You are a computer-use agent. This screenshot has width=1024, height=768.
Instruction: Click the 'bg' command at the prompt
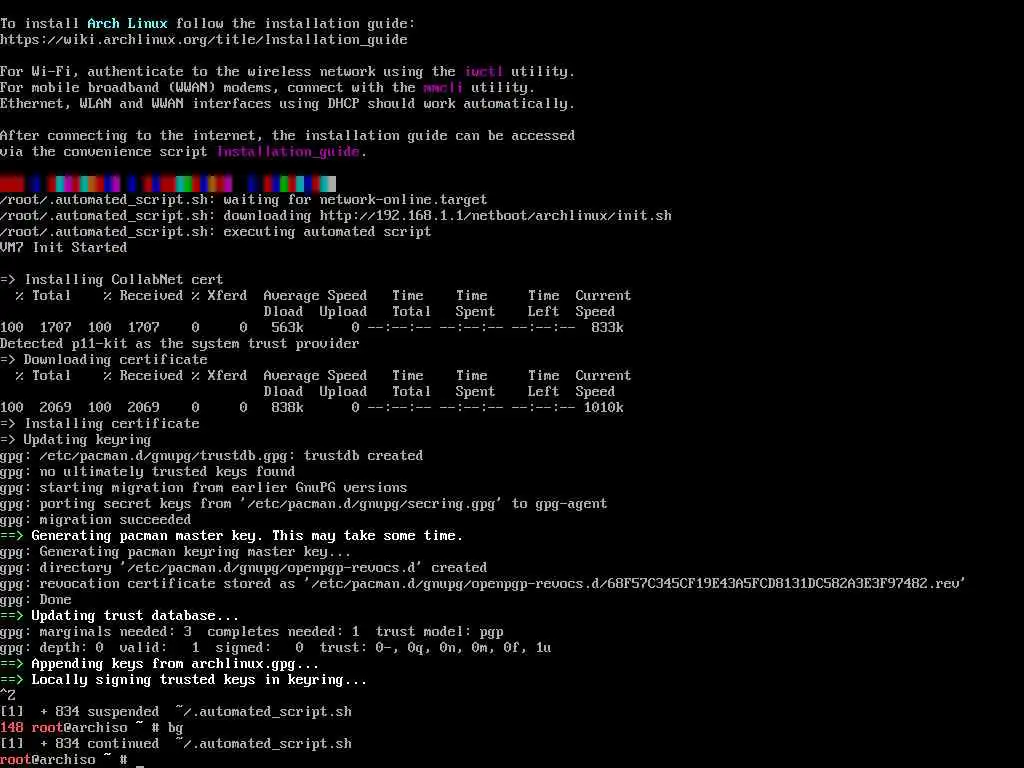pyautogui.click(x=176, y=728)
